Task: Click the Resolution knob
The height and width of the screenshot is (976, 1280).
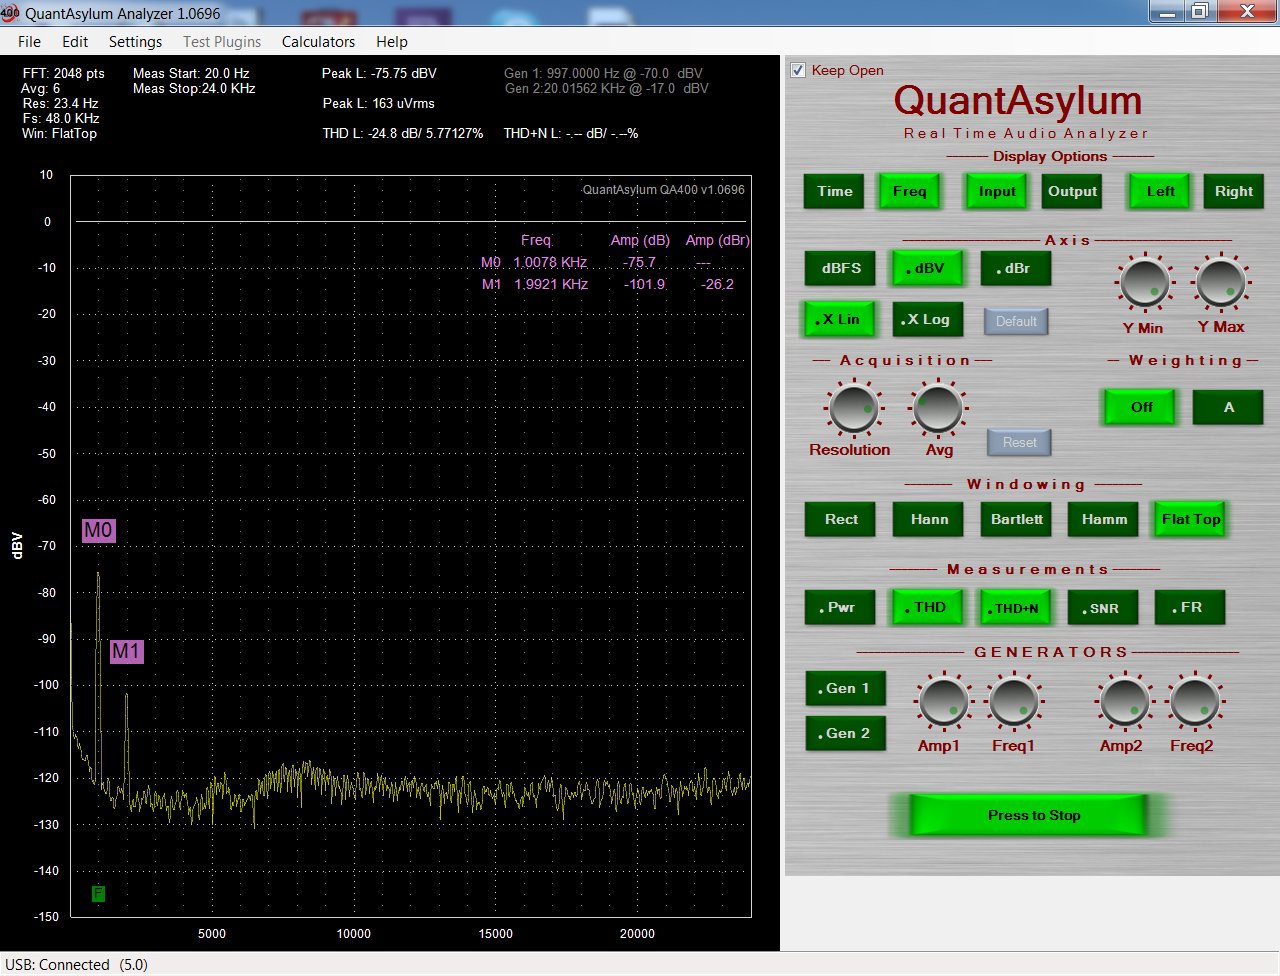Action: (x=853, y=409)
